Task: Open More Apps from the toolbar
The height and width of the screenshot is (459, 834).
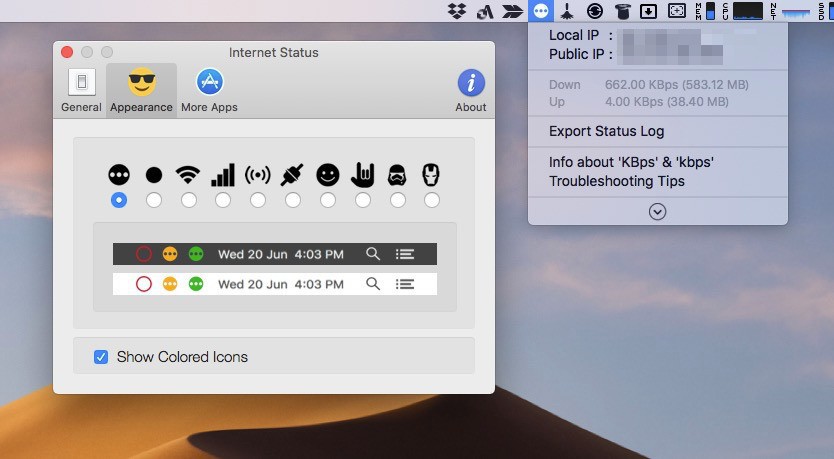Action: pos(209,90)
